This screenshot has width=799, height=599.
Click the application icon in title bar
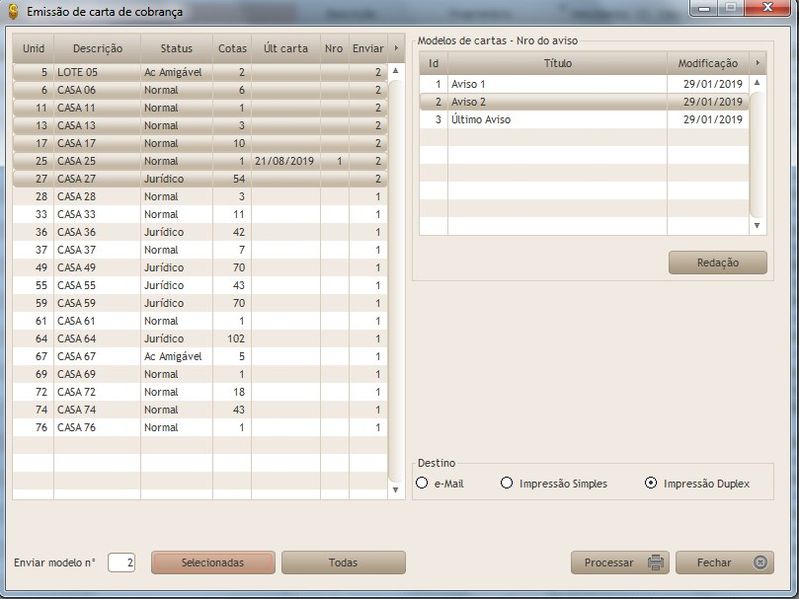coord(13,10)
